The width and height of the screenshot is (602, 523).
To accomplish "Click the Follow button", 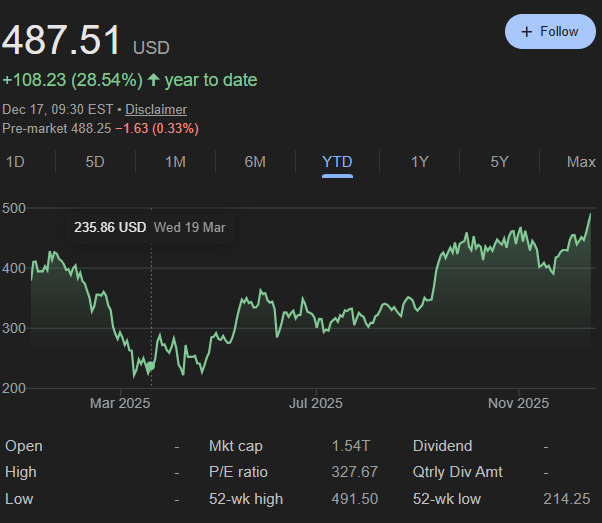I will (550, 32).
